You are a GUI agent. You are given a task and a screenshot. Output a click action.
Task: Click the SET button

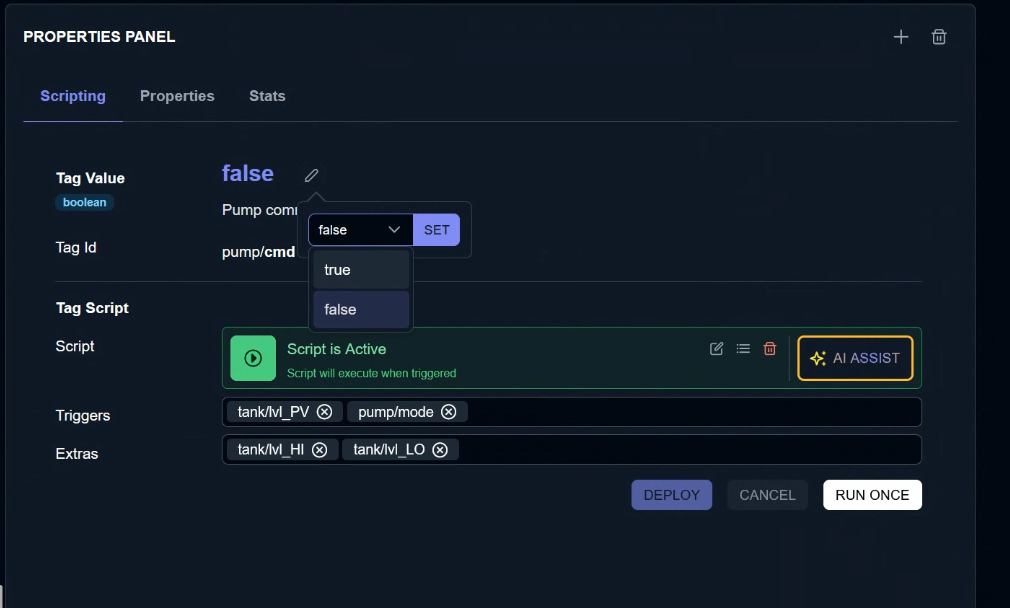coord(437,230)
